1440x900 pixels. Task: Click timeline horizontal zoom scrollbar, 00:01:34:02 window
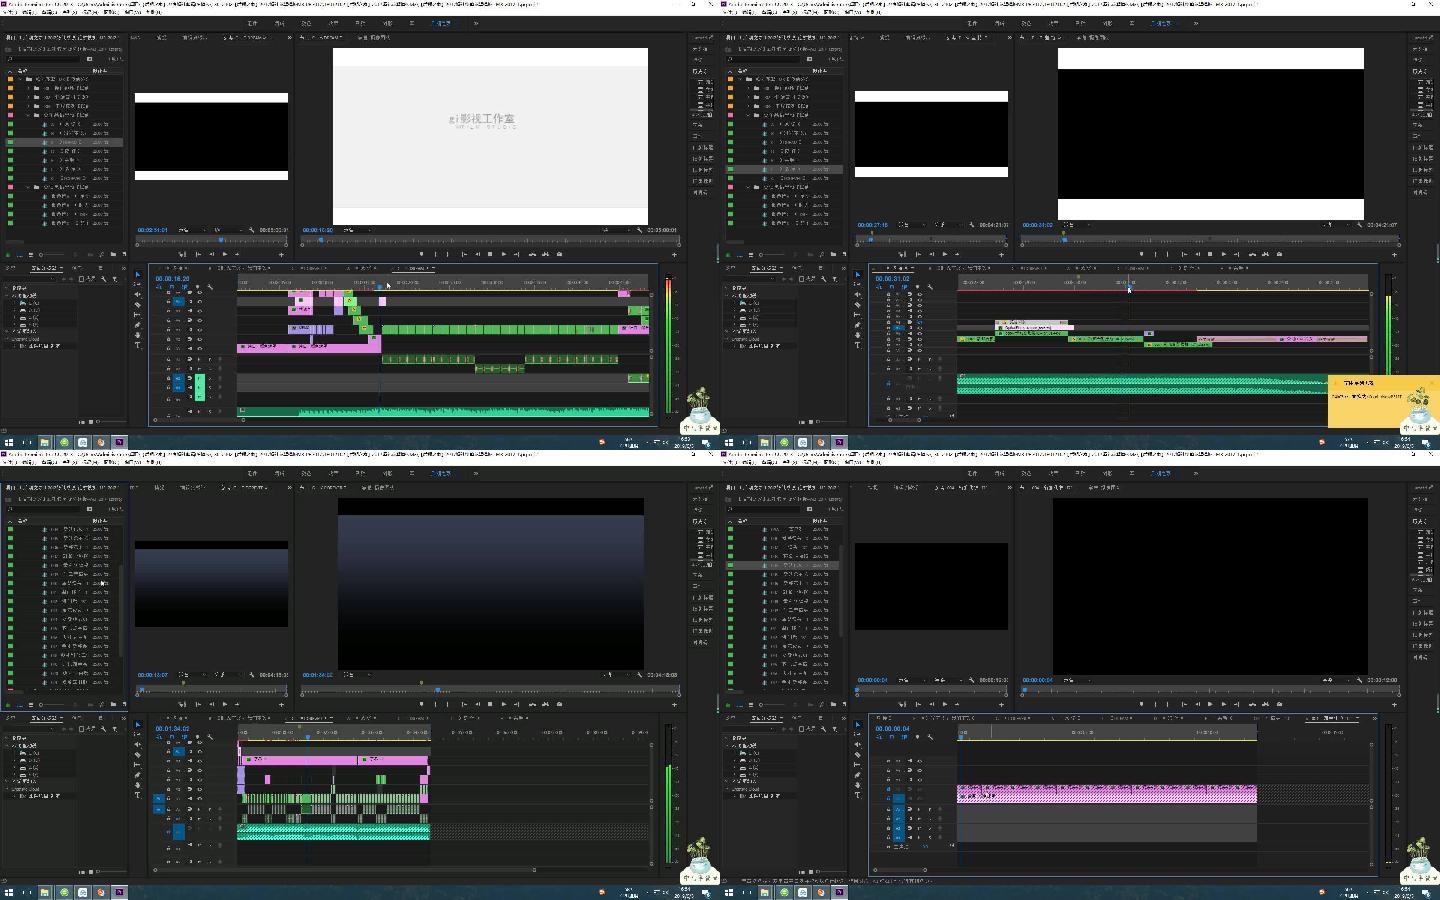(x=345, y=870)
